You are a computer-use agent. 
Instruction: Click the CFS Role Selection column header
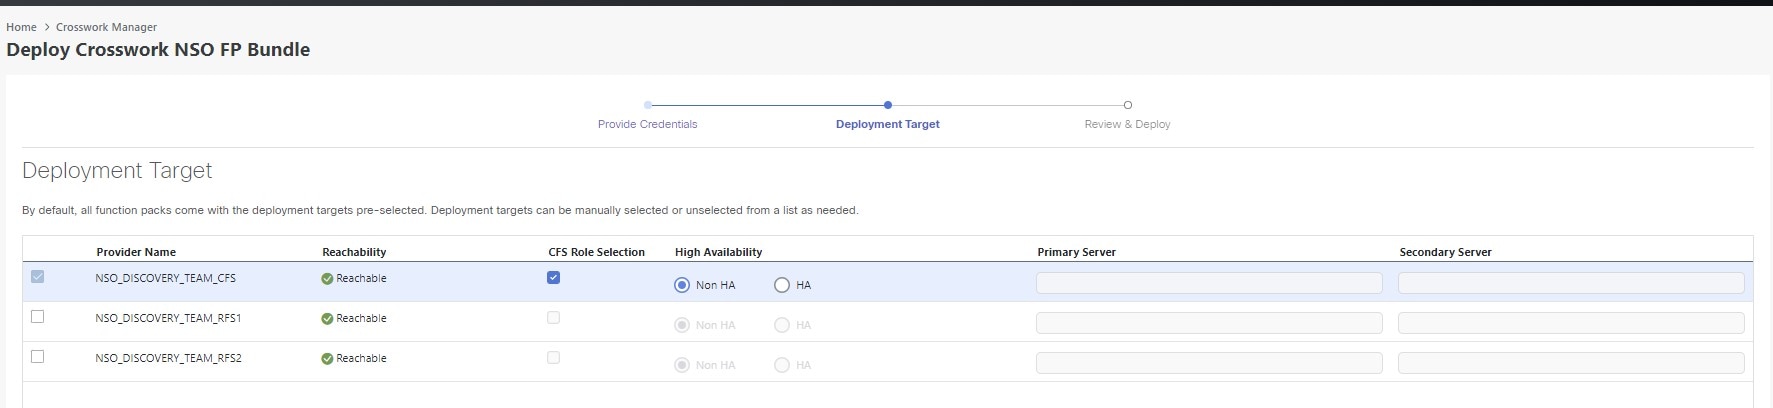(x=596, y=252)
